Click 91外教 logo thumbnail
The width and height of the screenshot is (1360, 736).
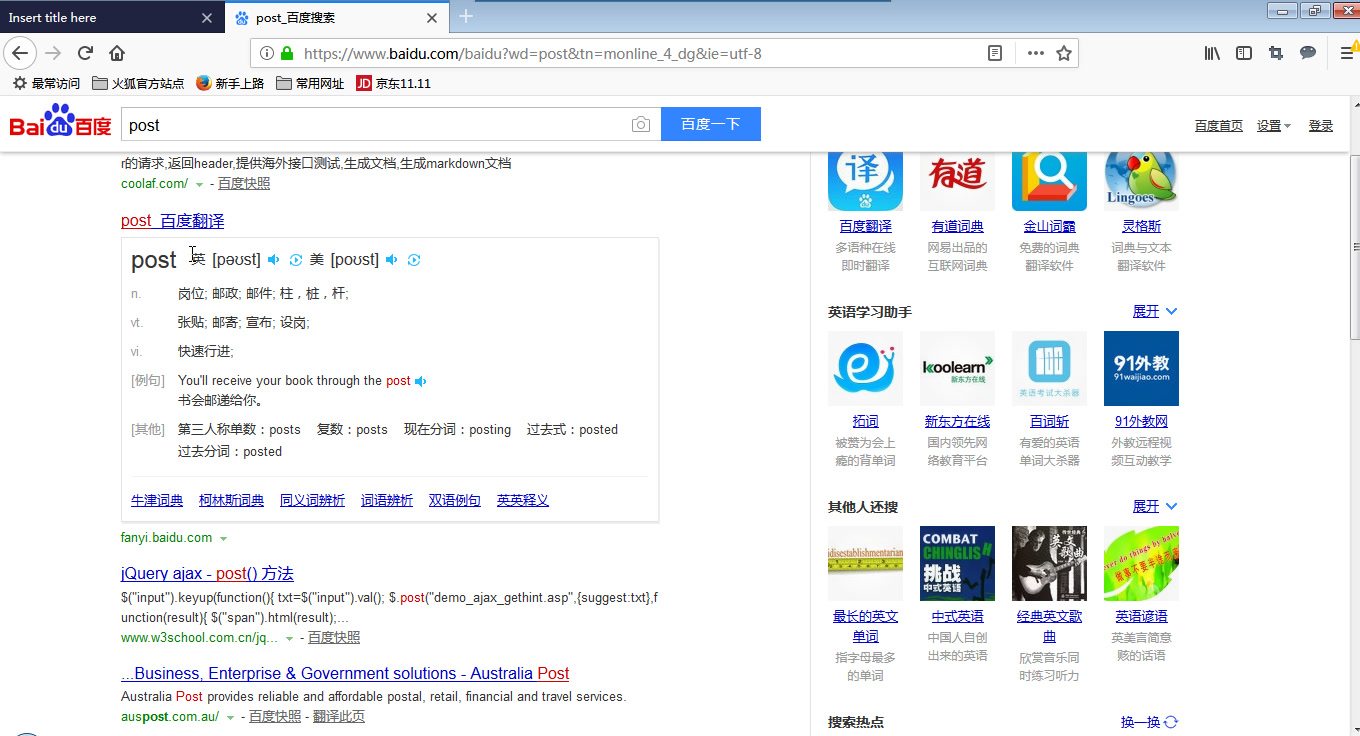coord(1141,368)
